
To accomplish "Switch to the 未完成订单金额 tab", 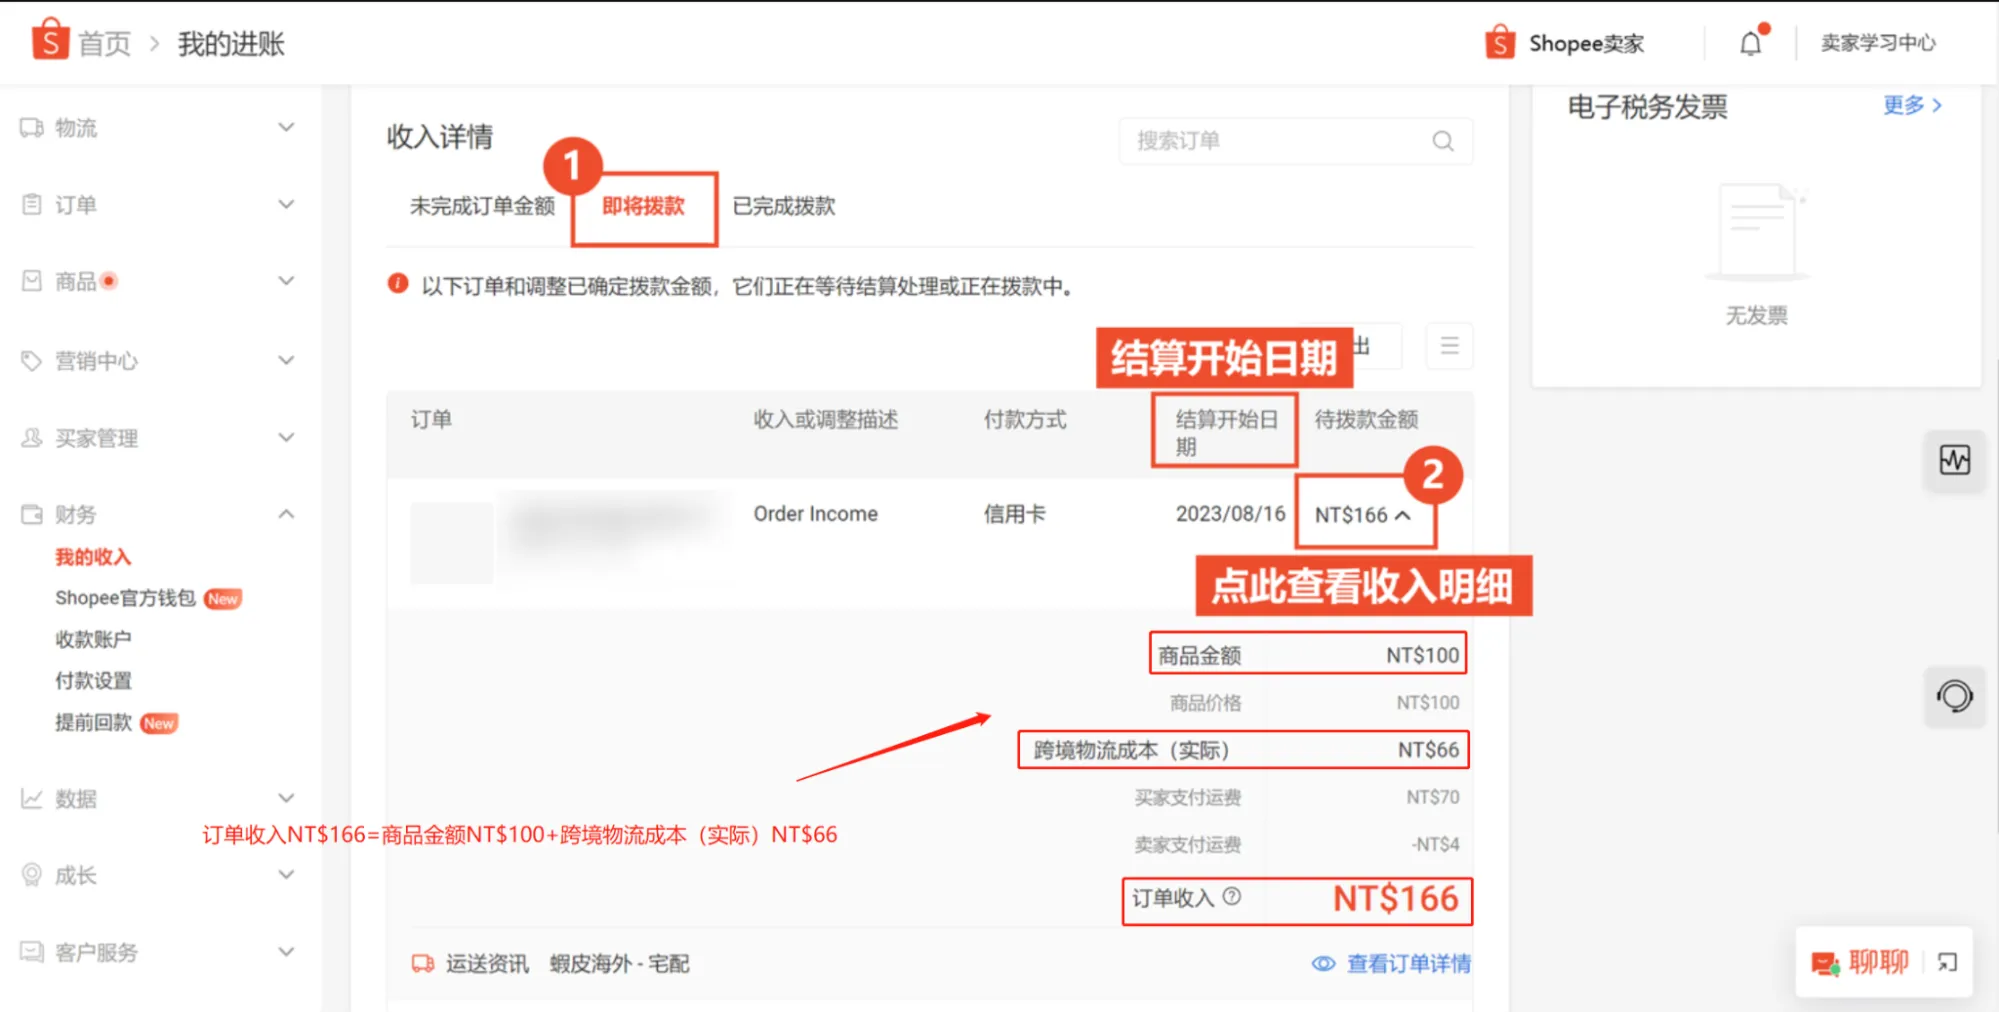I will [481, 206].
